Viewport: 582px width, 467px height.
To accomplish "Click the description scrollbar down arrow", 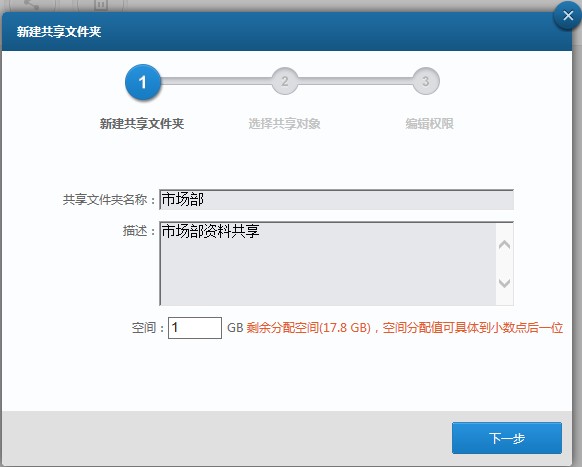I will click(x=504, y=283).
